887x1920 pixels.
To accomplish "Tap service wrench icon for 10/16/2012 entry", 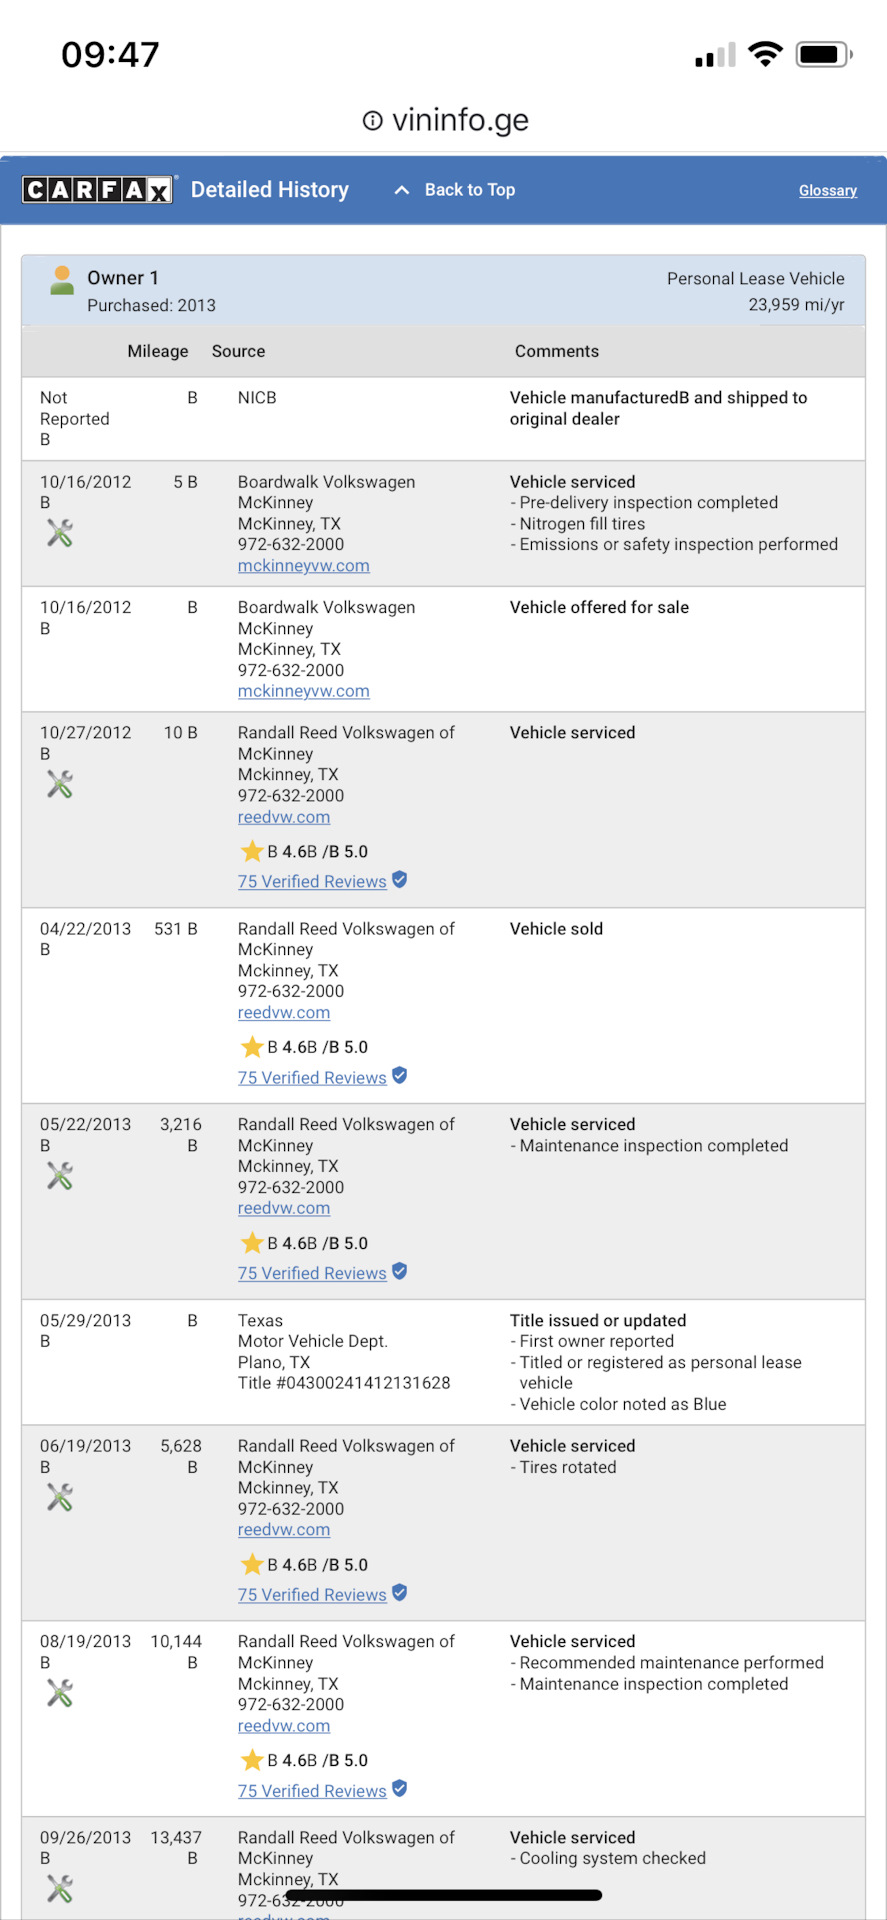I will pyautogui.click(x=60, y=533).
